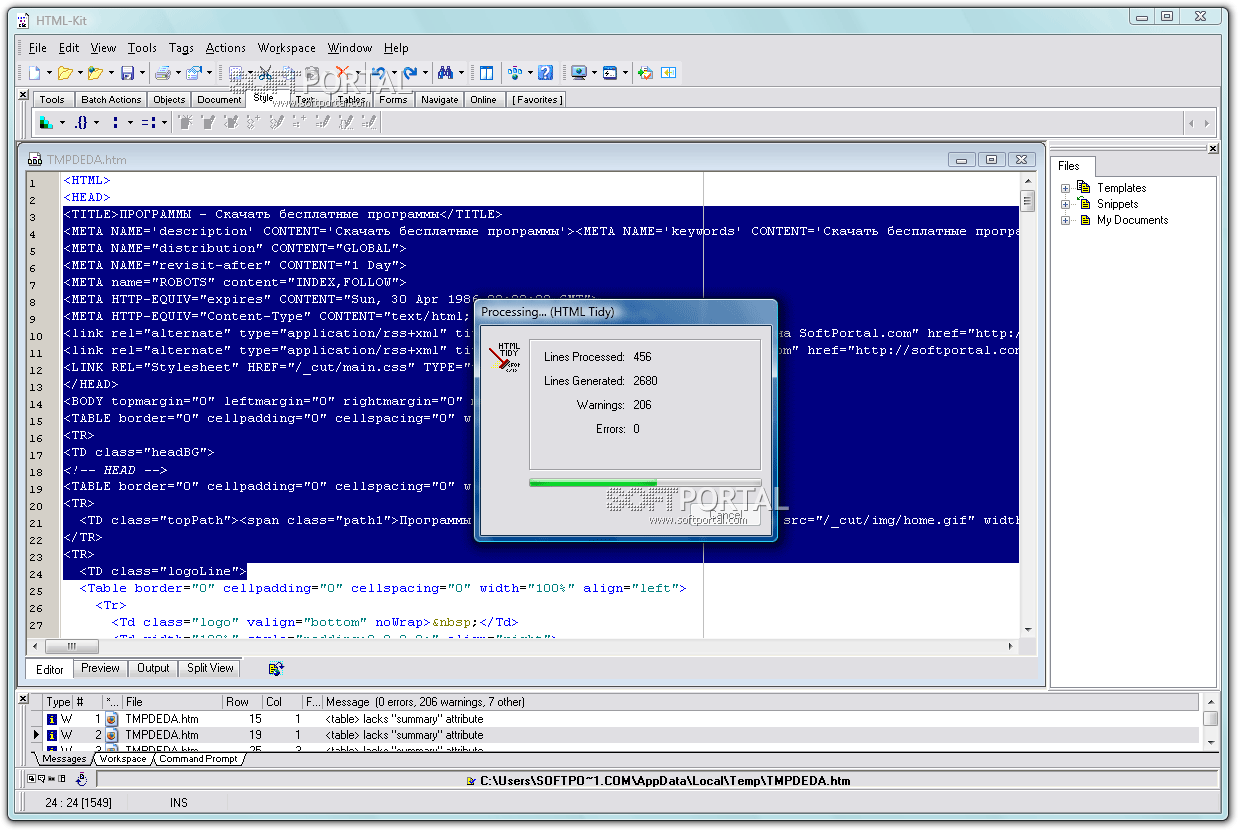This screenshot has width=1240, height=832.
Task: Open the [ Favorites ] toolbar tab
Action: tap(537, 99)
